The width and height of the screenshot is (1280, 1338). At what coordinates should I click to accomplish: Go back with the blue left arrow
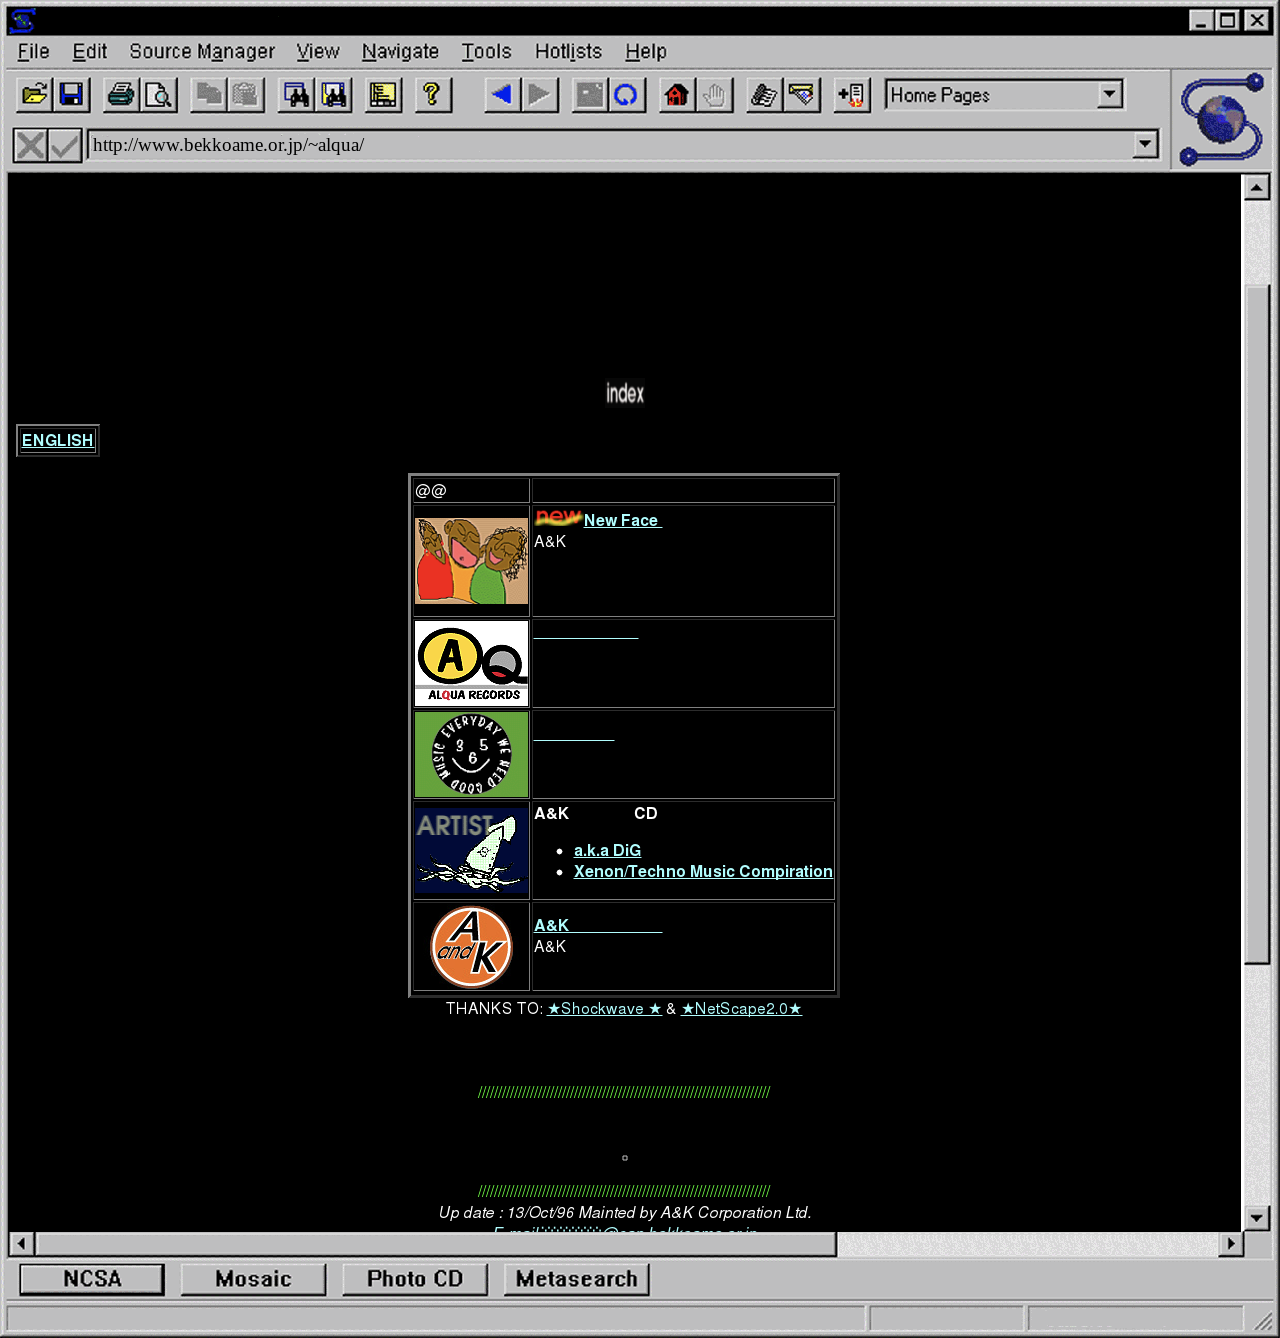point(501,95)
